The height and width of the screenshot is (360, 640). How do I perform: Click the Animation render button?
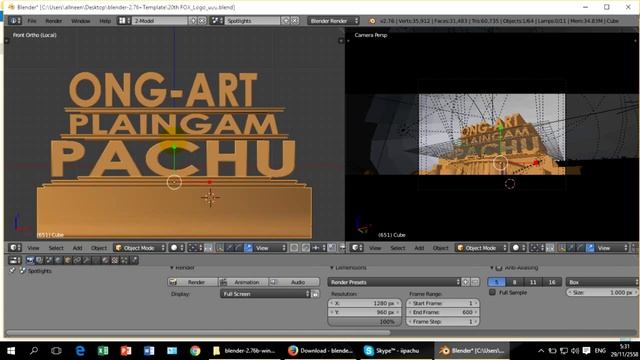point(243,282)
